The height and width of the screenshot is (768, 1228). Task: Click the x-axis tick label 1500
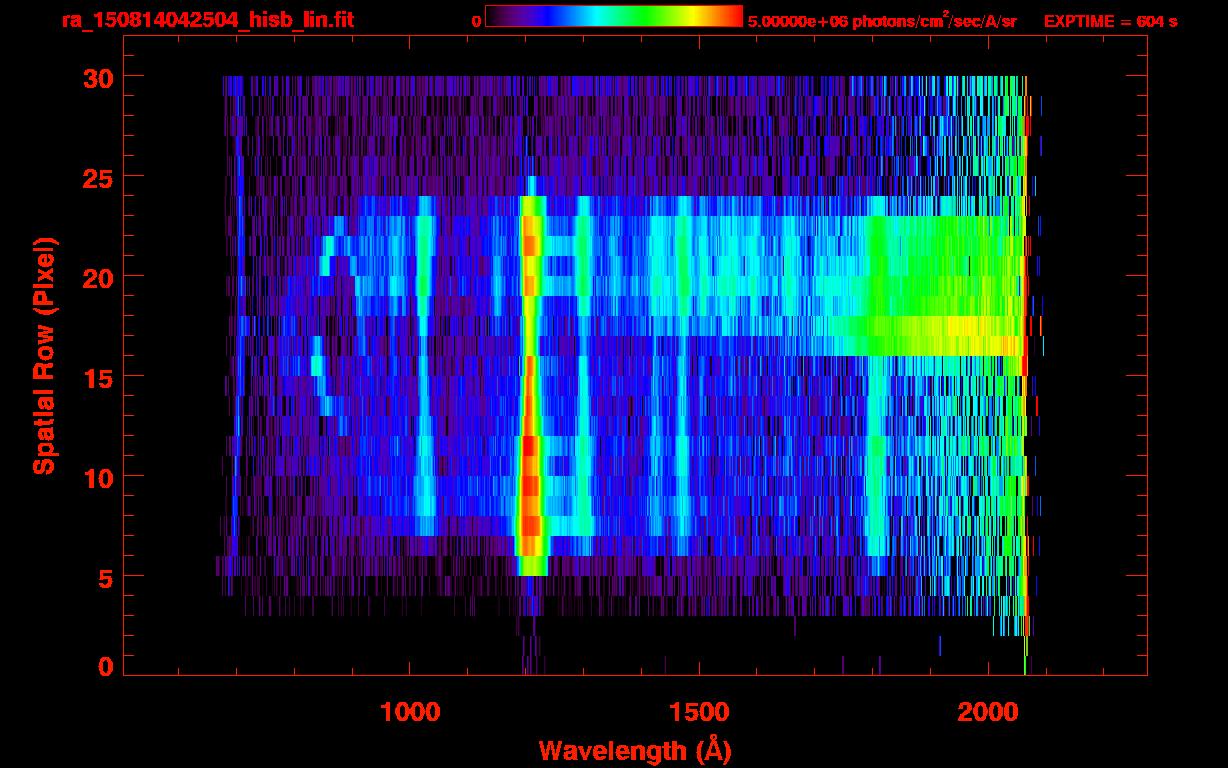(x=698, y=711)
